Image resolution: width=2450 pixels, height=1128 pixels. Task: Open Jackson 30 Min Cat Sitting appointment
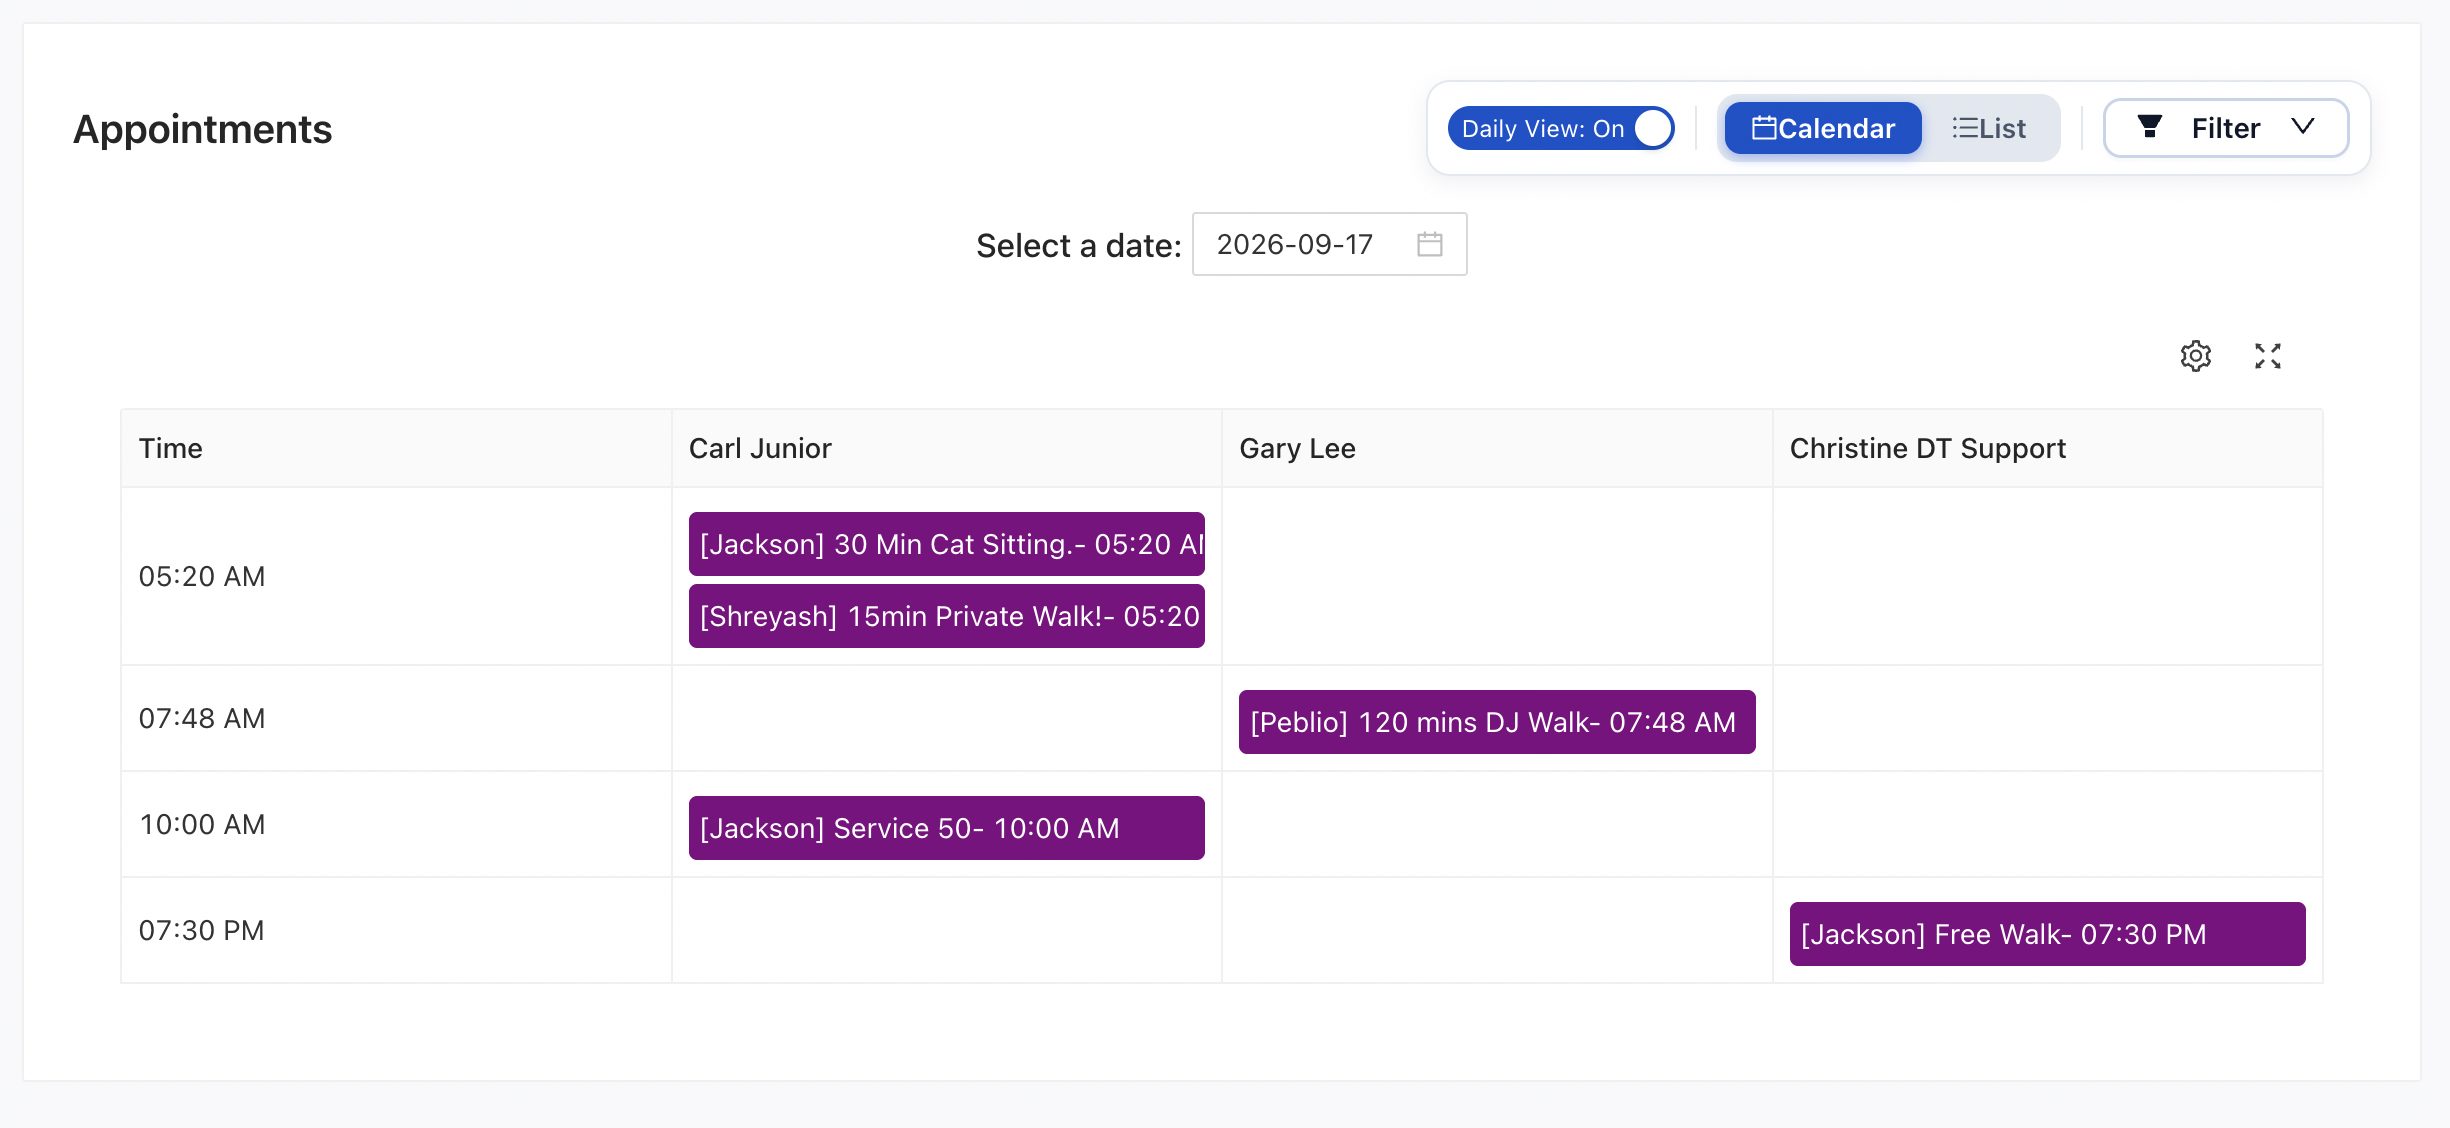pos(946,544)
